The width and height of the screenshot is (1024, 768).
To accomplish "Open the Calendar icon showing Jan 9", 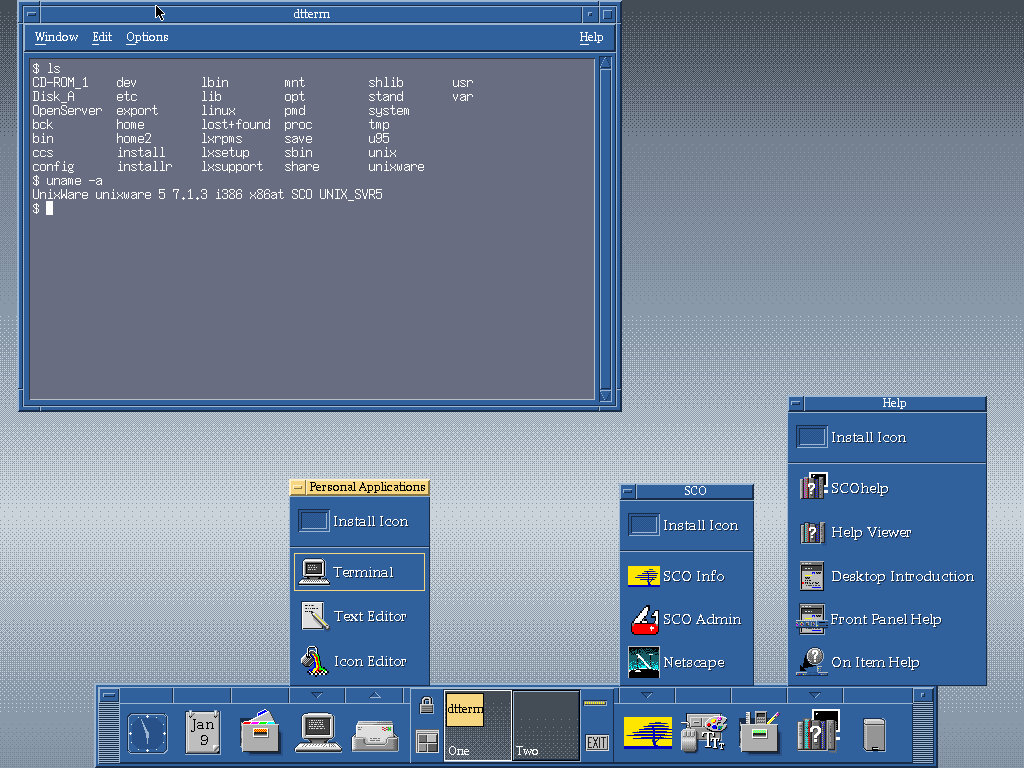I will click(203, 733).
